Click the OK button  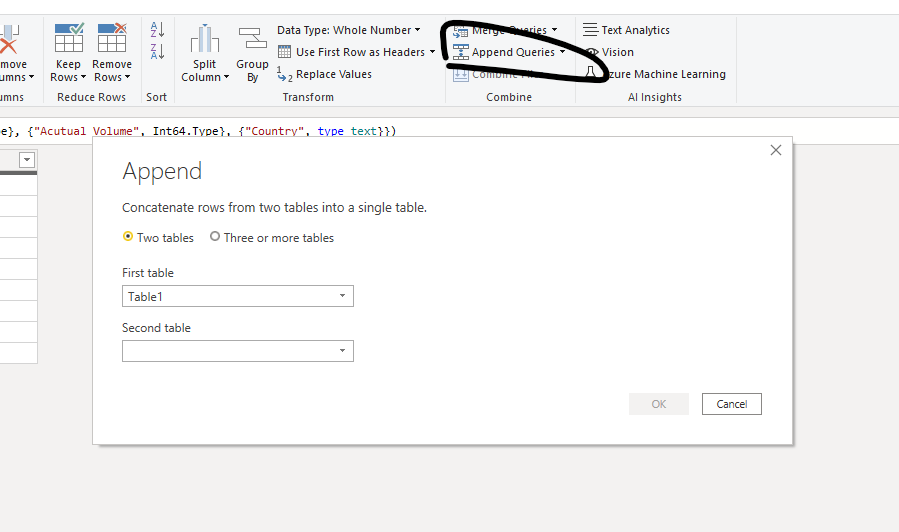tap(659, 404)
